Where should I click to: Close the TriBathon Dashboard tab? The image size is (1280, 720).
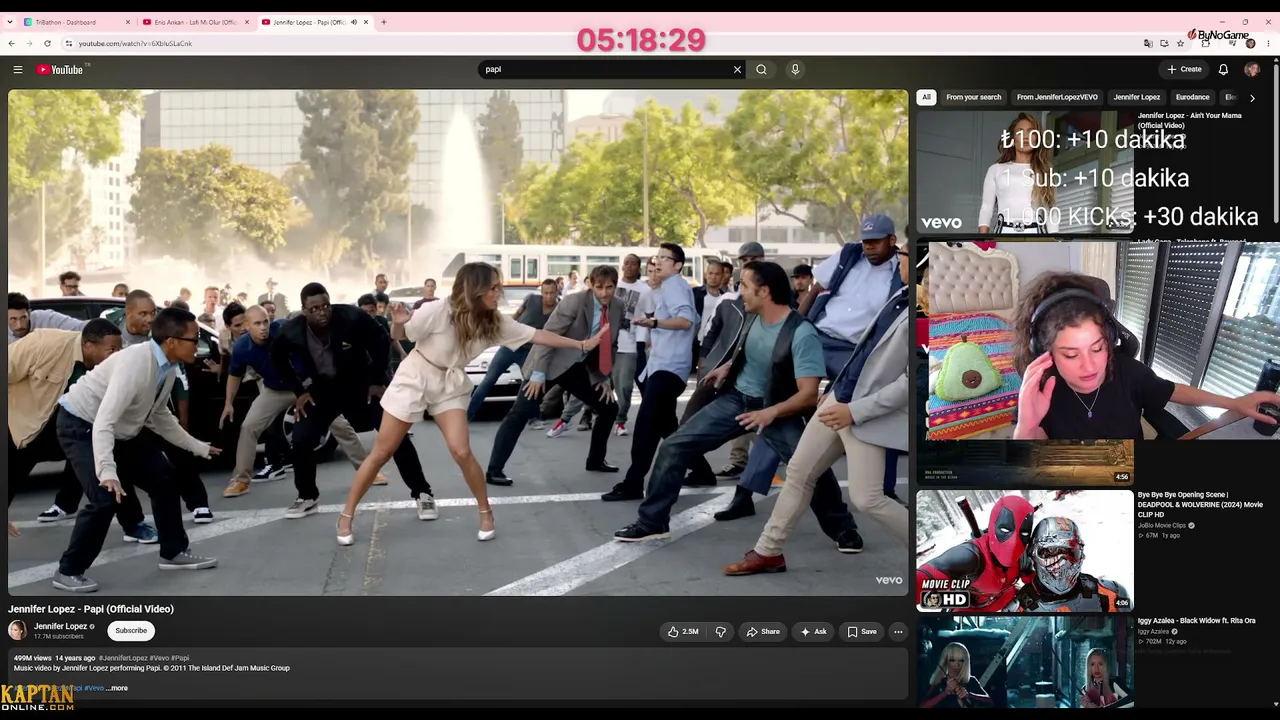tap(128, 22)
